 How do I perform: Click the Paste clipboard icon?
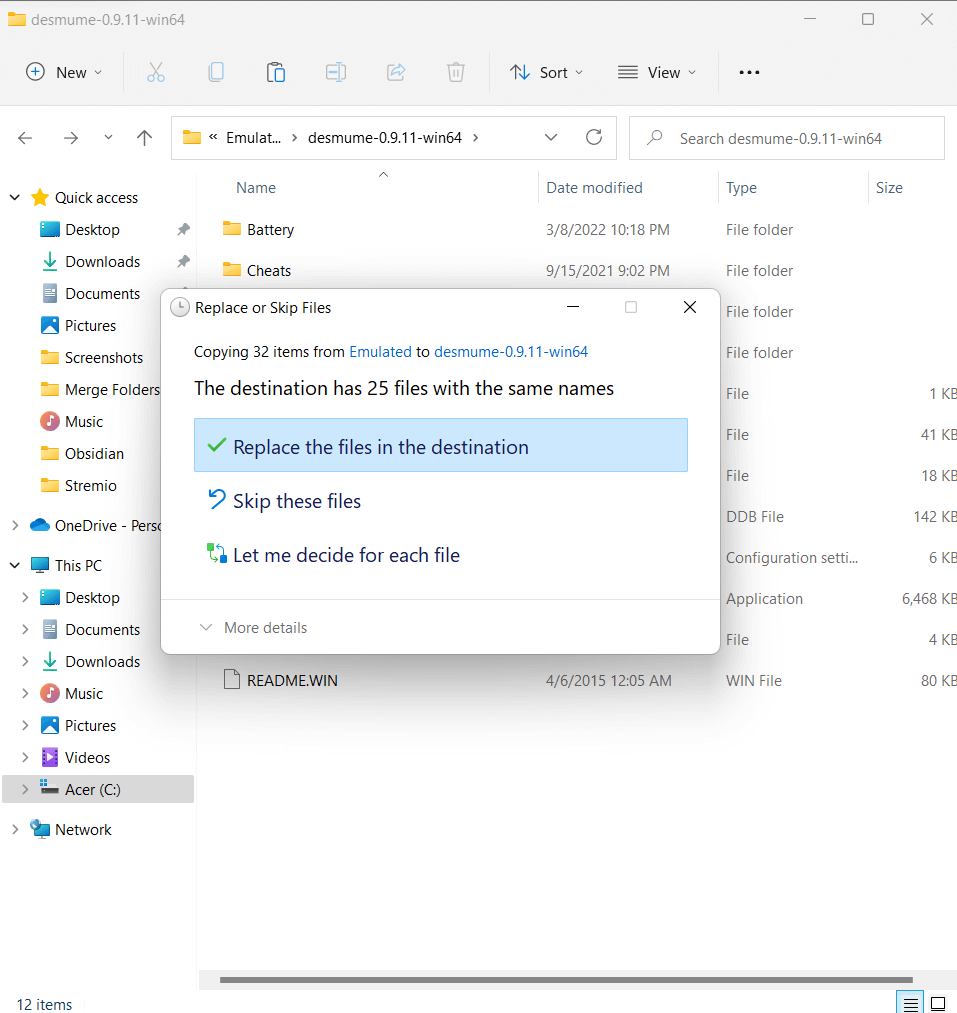point(276,72)
